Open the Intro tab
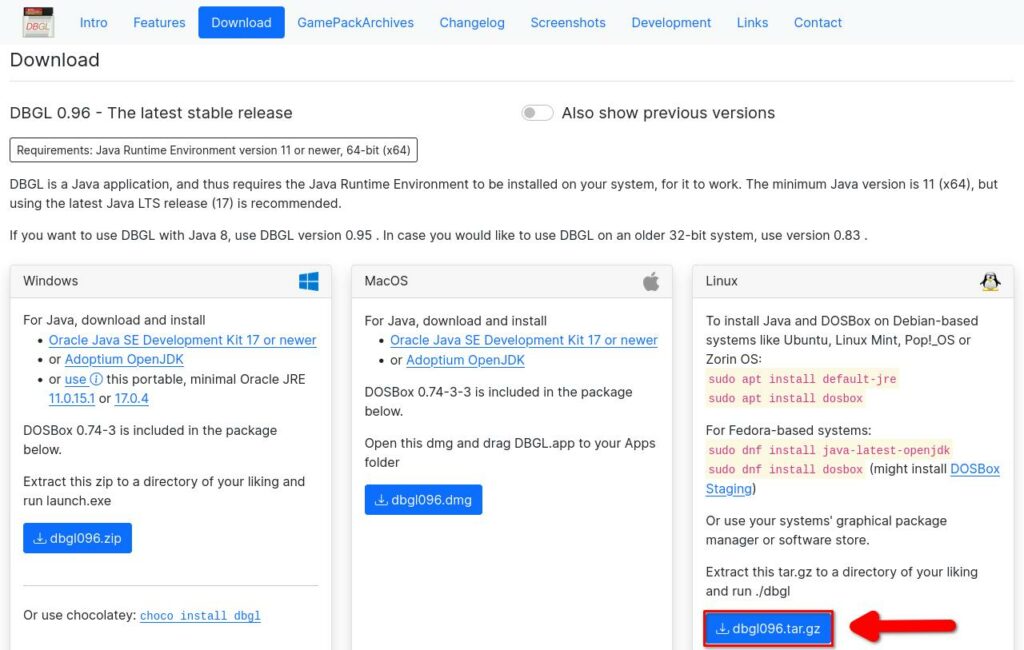The image size is (1024, 650). tap(93, 22)
